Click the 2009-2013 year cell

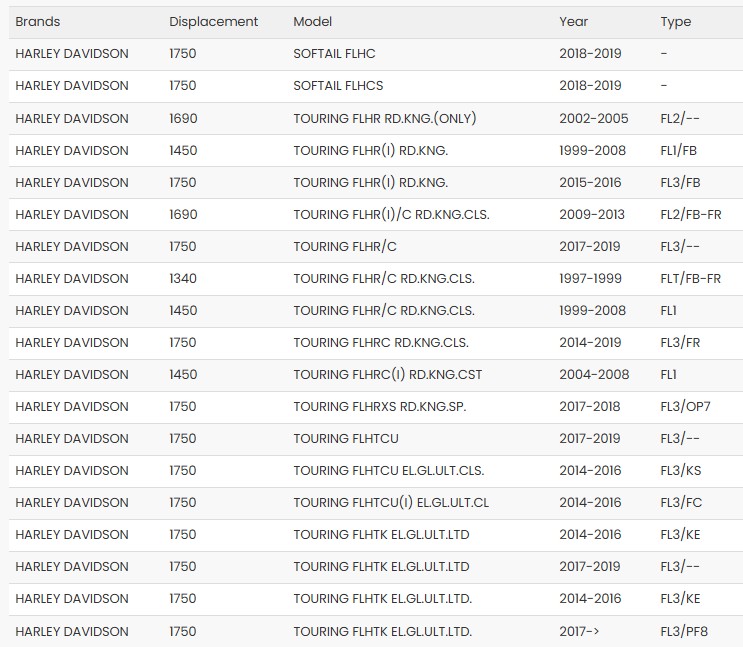click(591, 214)
